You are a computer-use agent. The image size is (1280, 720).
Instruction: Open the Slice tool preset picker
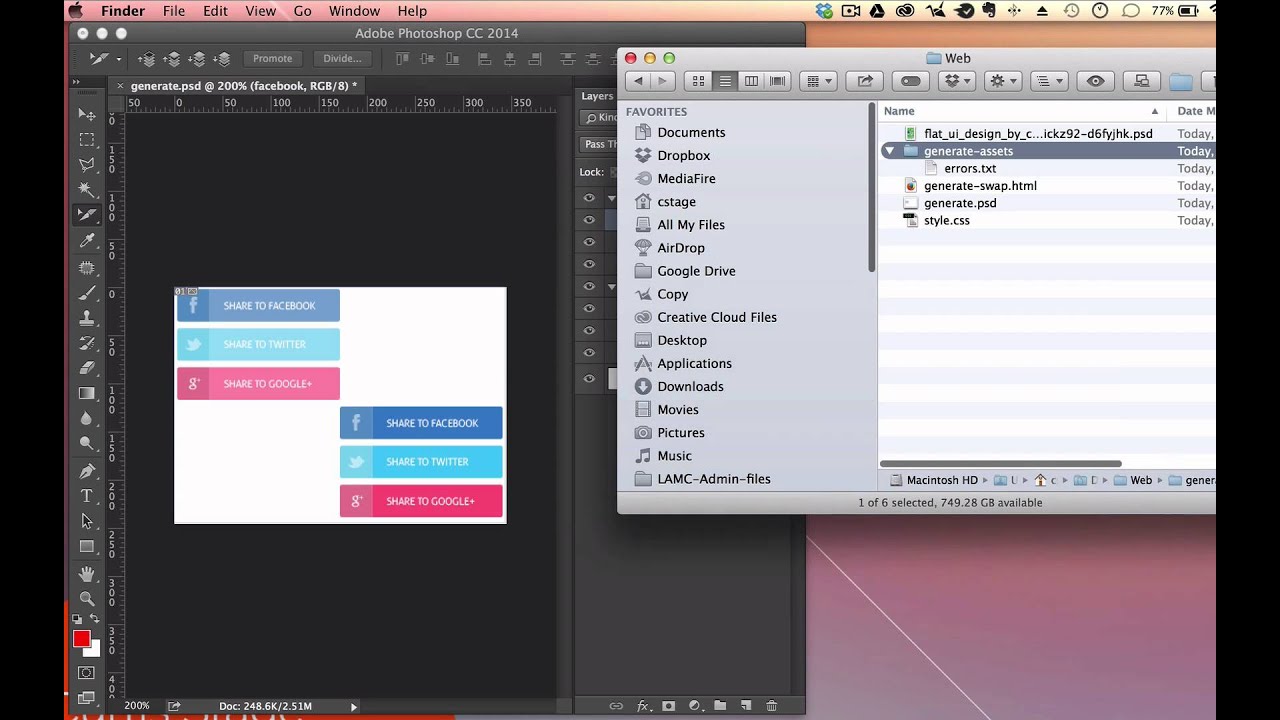point(104,58)
